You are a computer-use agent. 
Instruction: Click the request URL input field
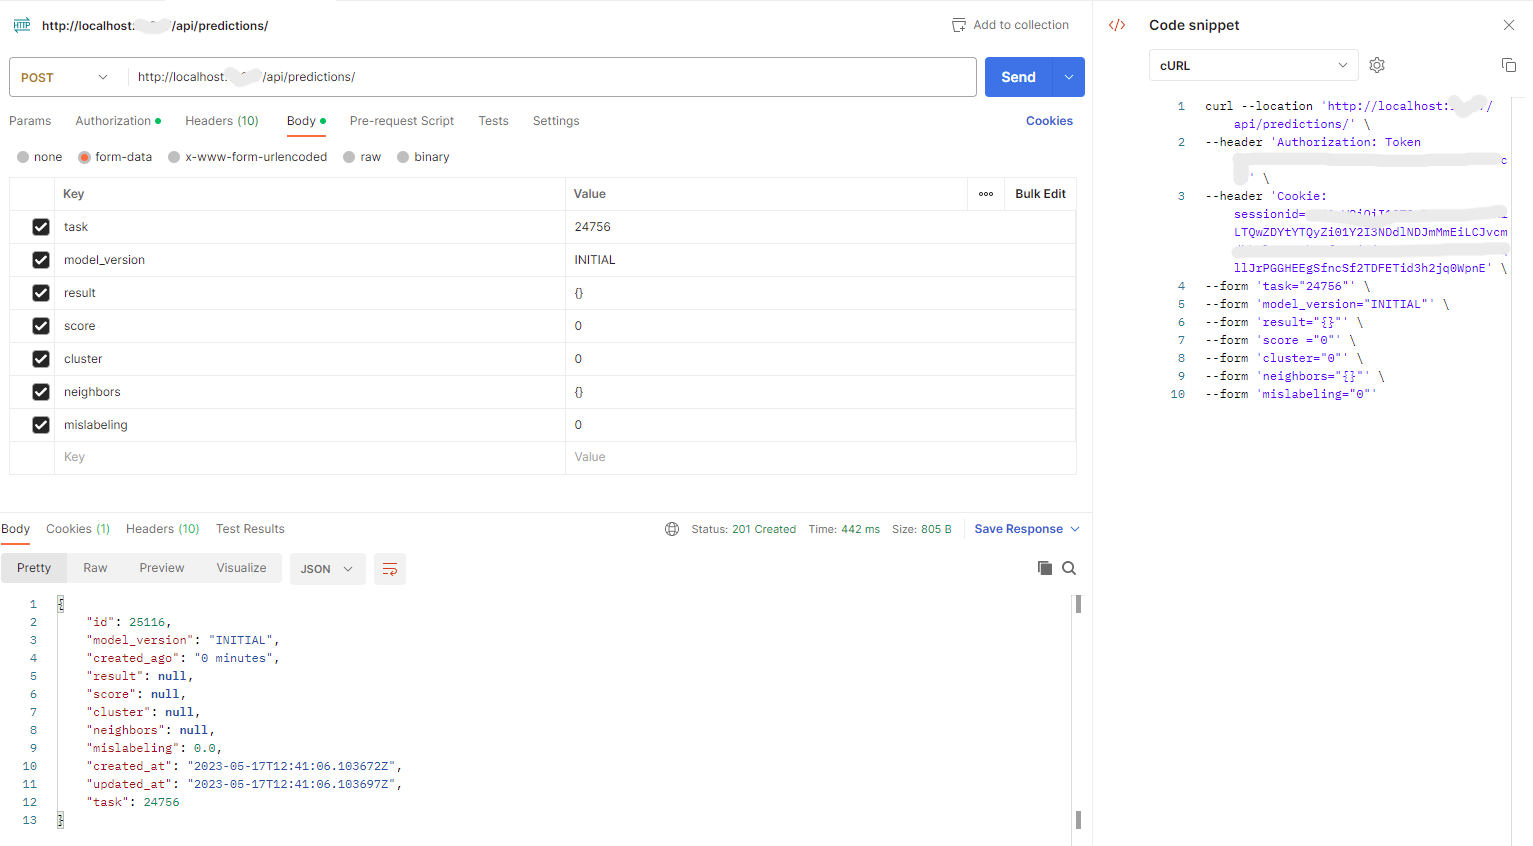pos(550,76)
